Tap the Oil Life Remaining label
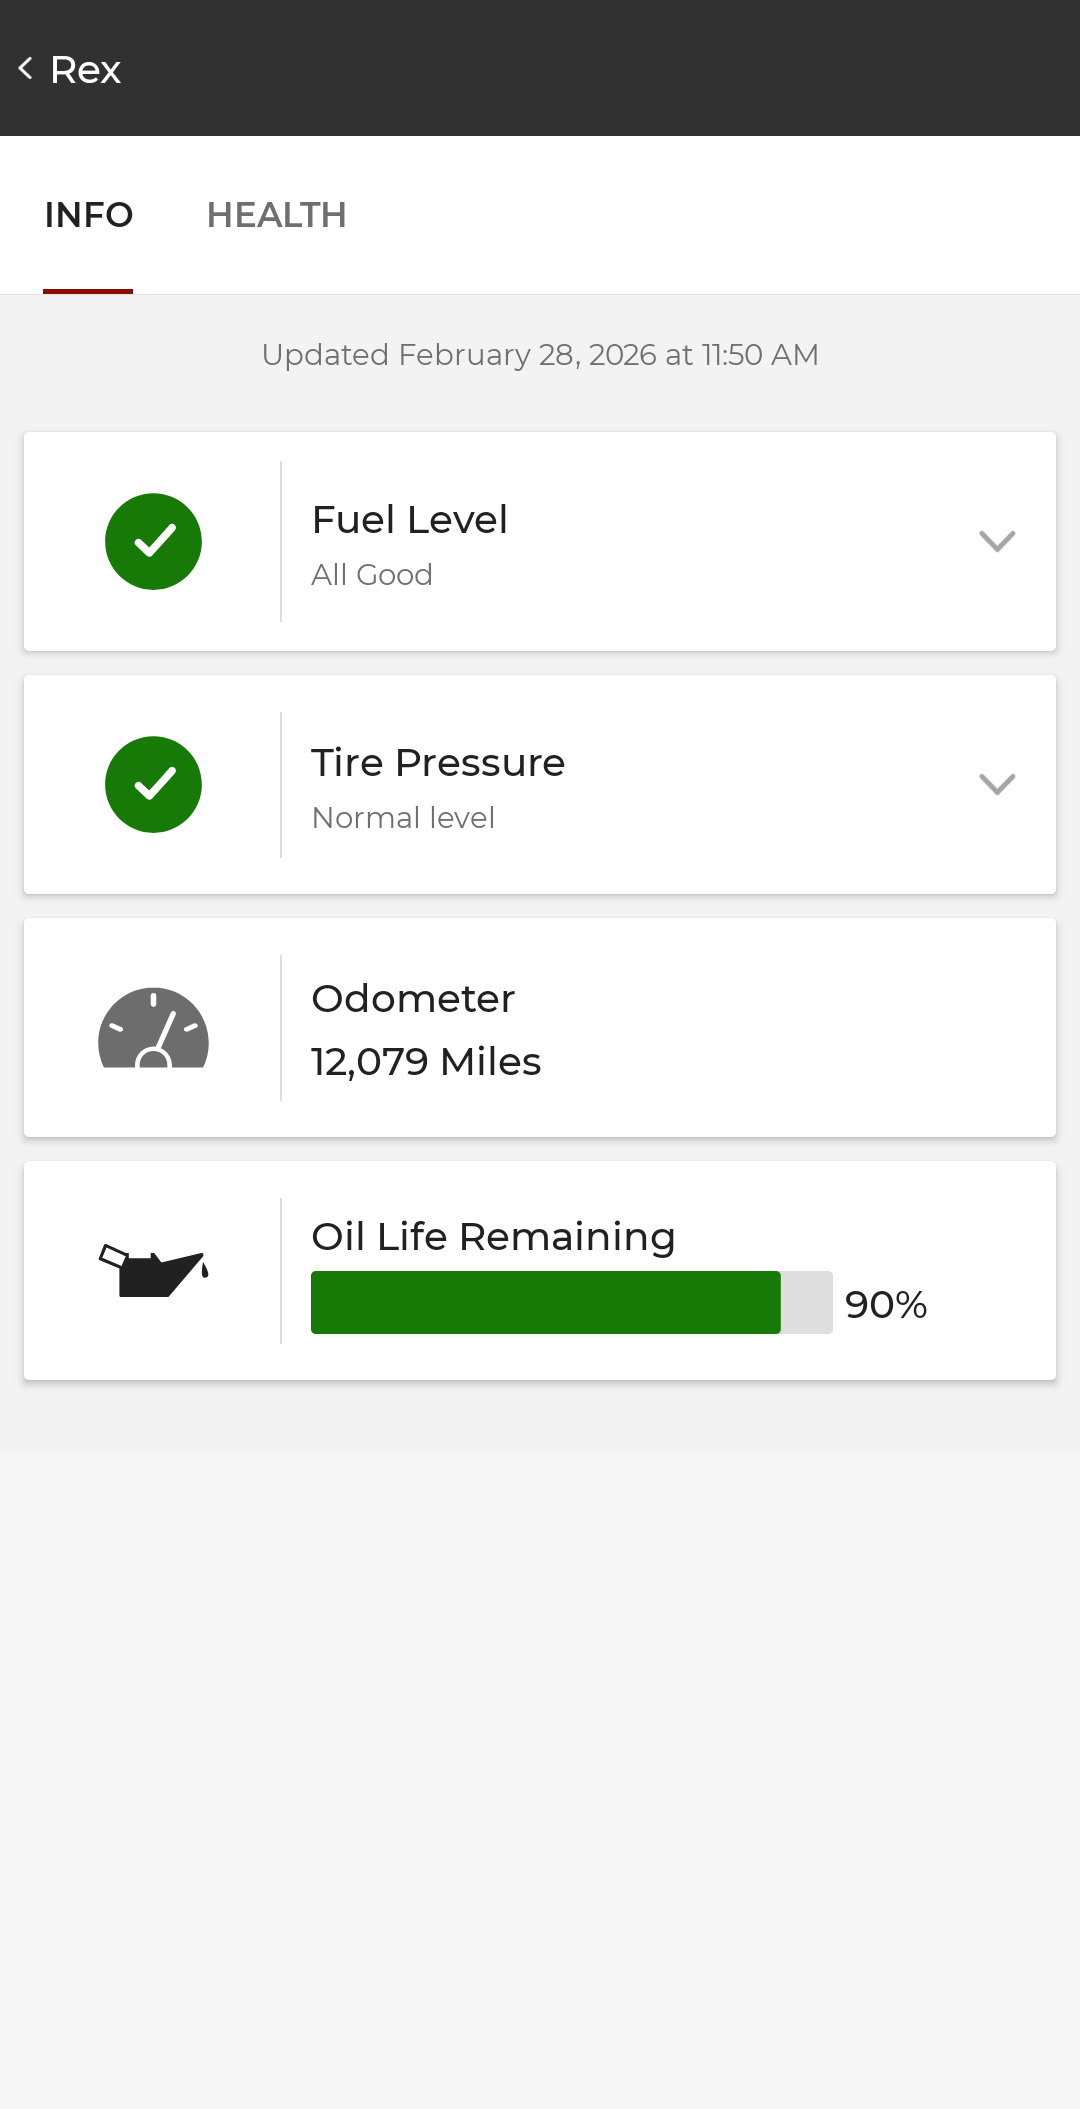 coord(493,1237)
